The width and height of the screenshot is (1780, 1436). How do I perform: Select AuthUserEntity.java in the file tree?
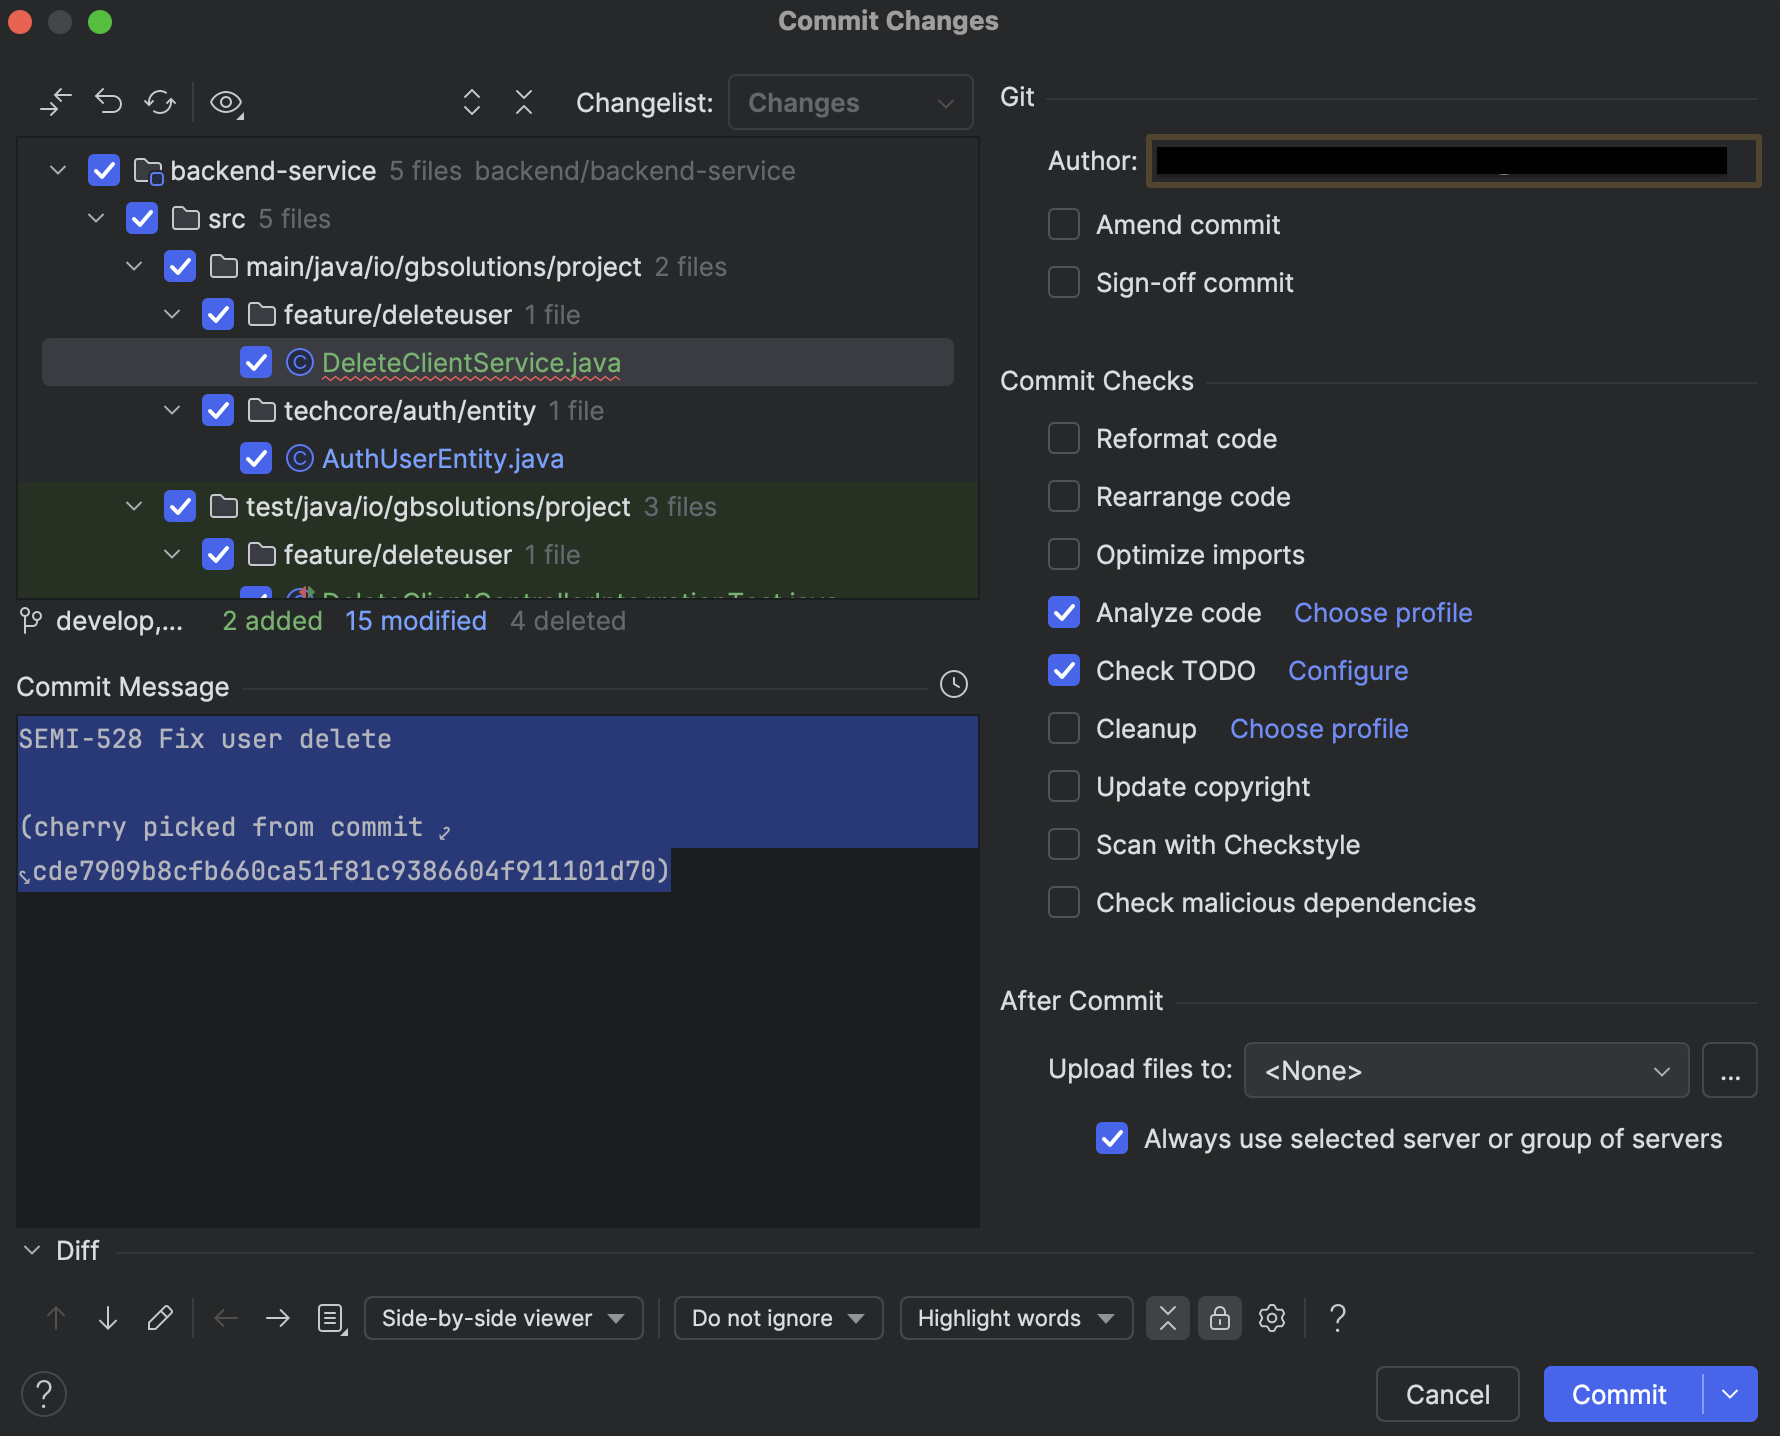[443, 458]
